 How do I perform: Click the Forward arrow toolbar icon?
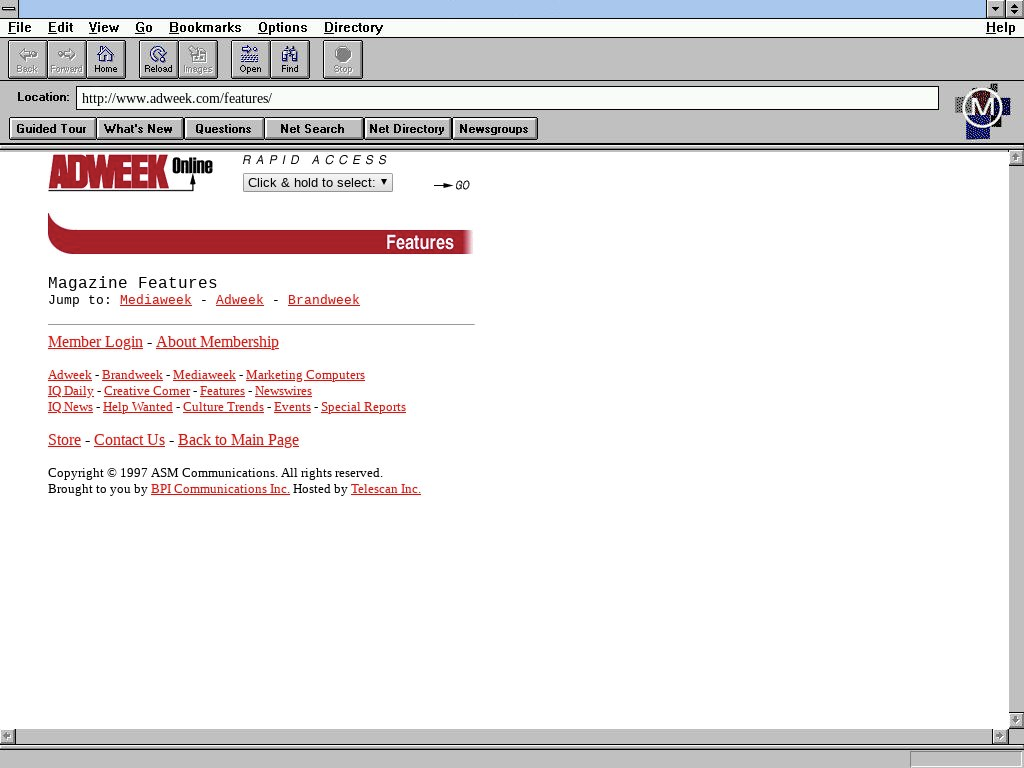(x=66, y=59)
